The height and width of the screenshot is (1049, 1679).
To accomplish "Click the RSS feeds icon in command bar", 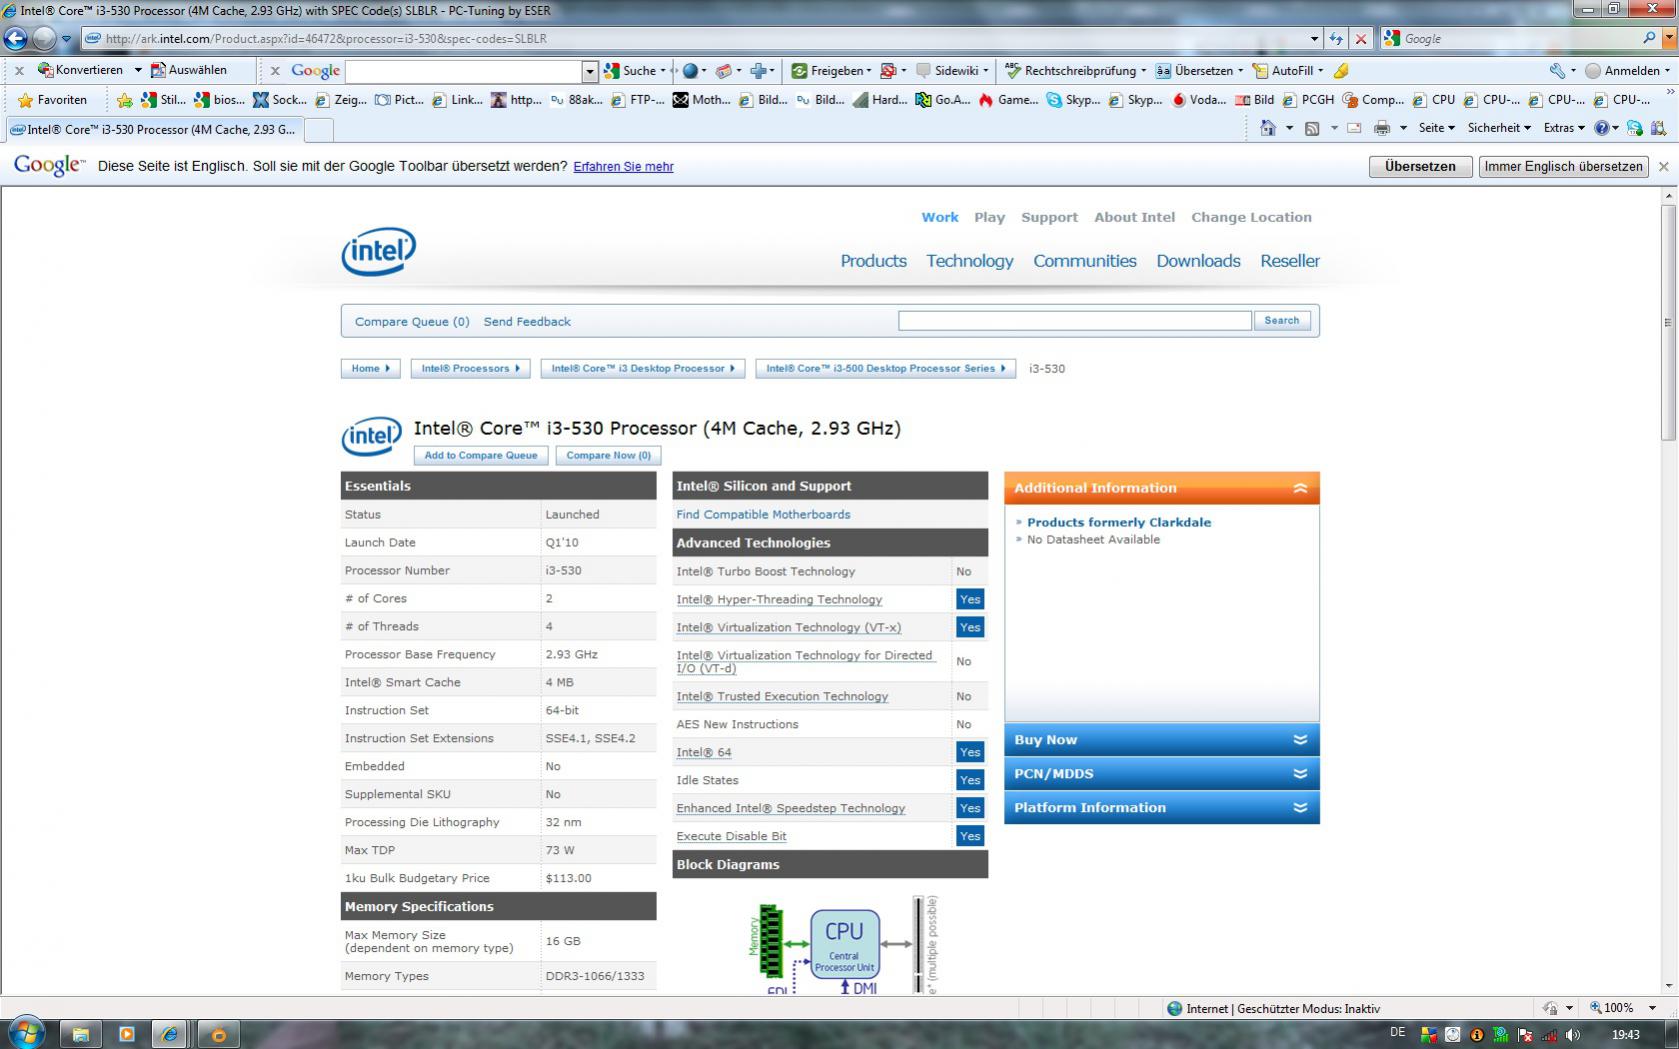I will point(1312,128).
